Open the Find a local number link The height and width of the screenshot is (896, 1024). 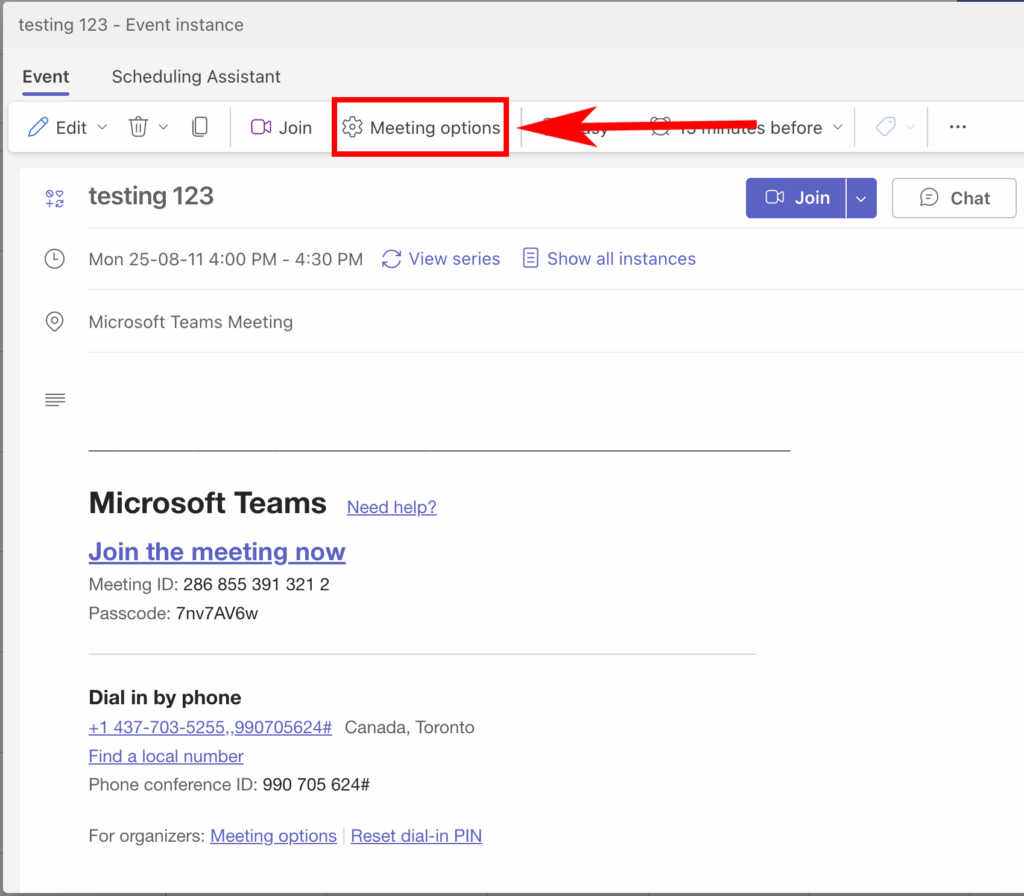tap(166, 756)
